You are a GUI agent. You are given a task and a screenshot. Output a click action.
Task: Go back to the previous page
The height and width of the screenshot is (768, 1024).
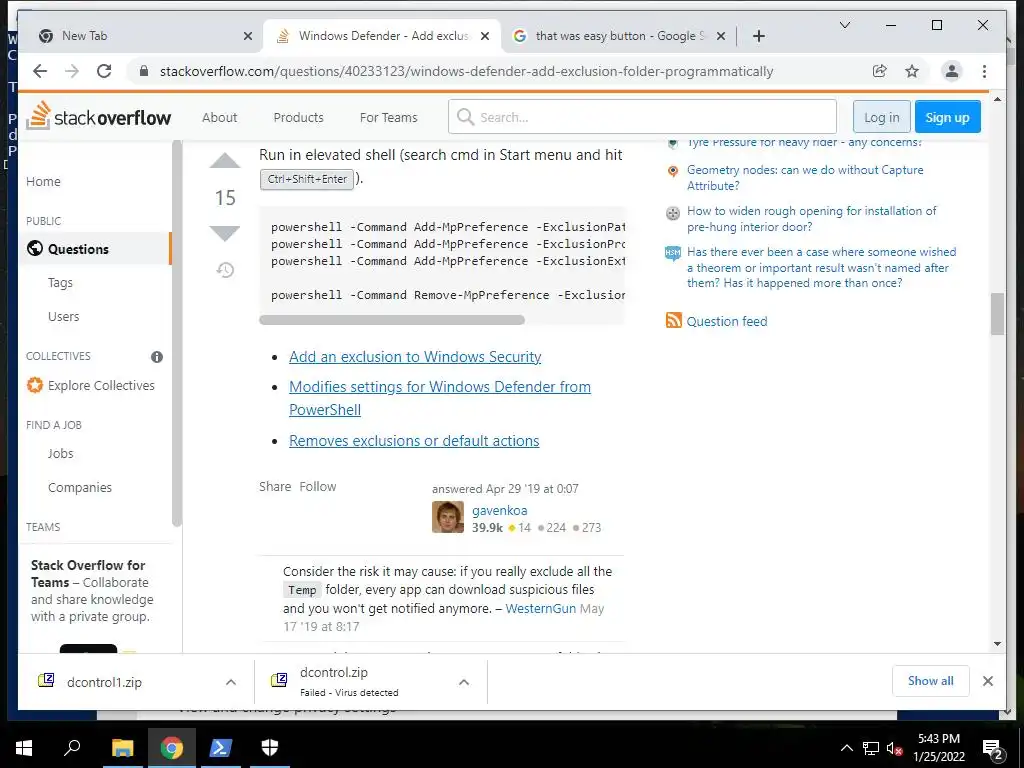(x=40, y=71)
